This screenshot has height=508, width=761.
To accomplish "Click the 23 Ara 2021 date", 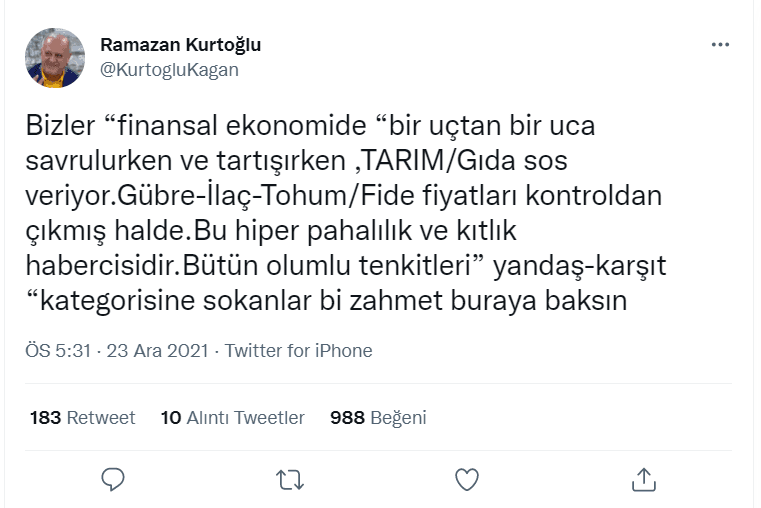I will (x=155, y=351).
